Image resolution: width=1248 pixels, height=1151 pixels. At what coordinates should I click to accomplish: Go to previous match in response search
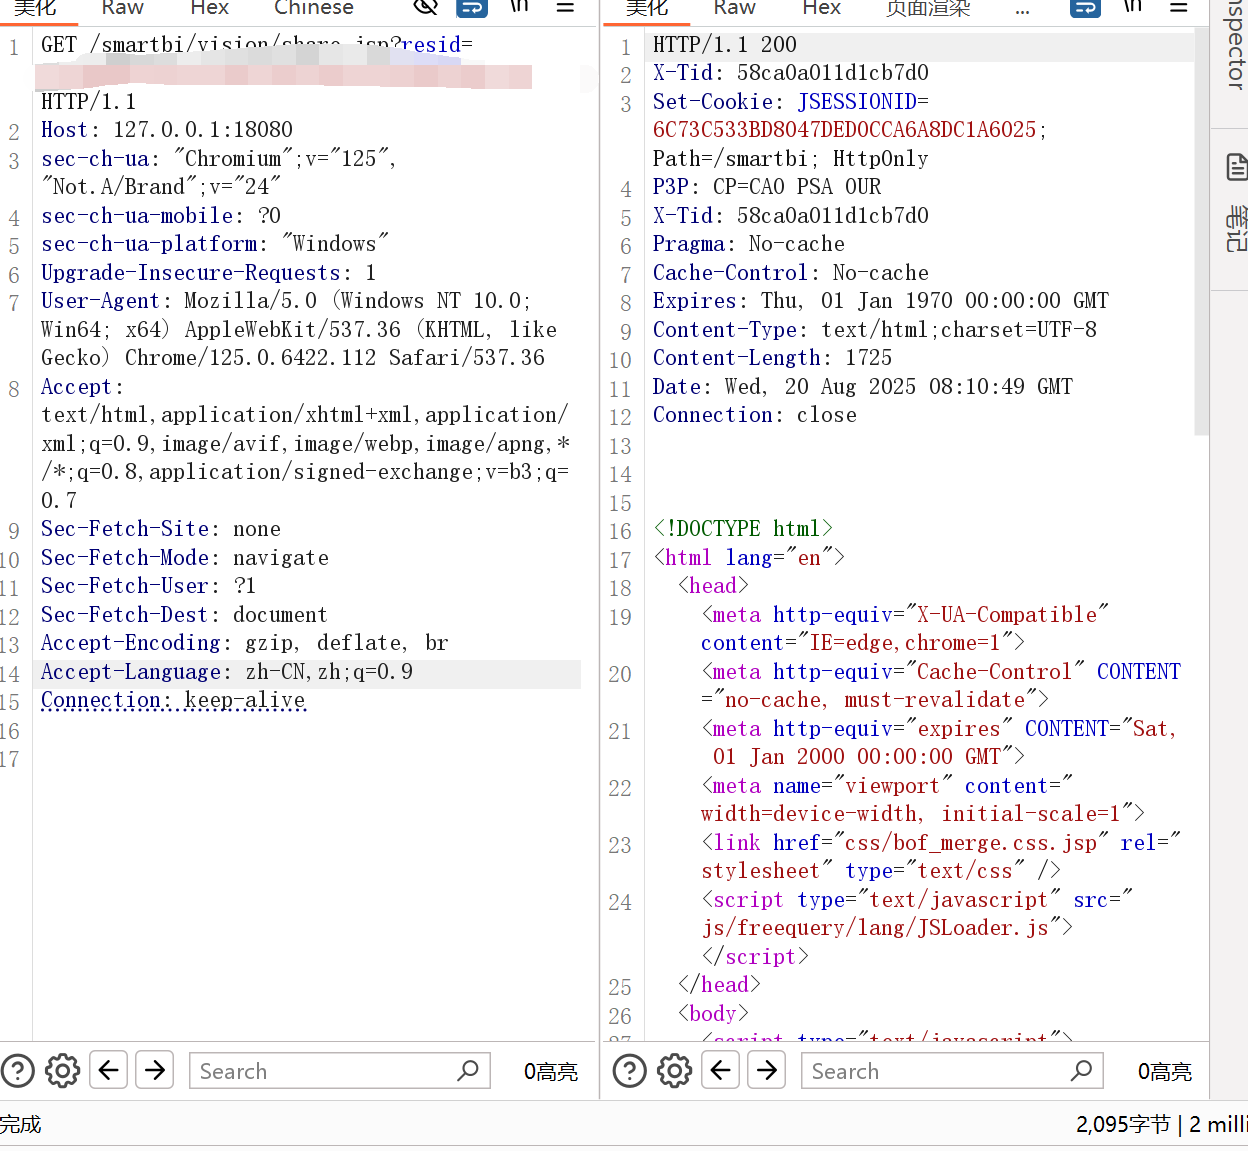[721, 1070]
